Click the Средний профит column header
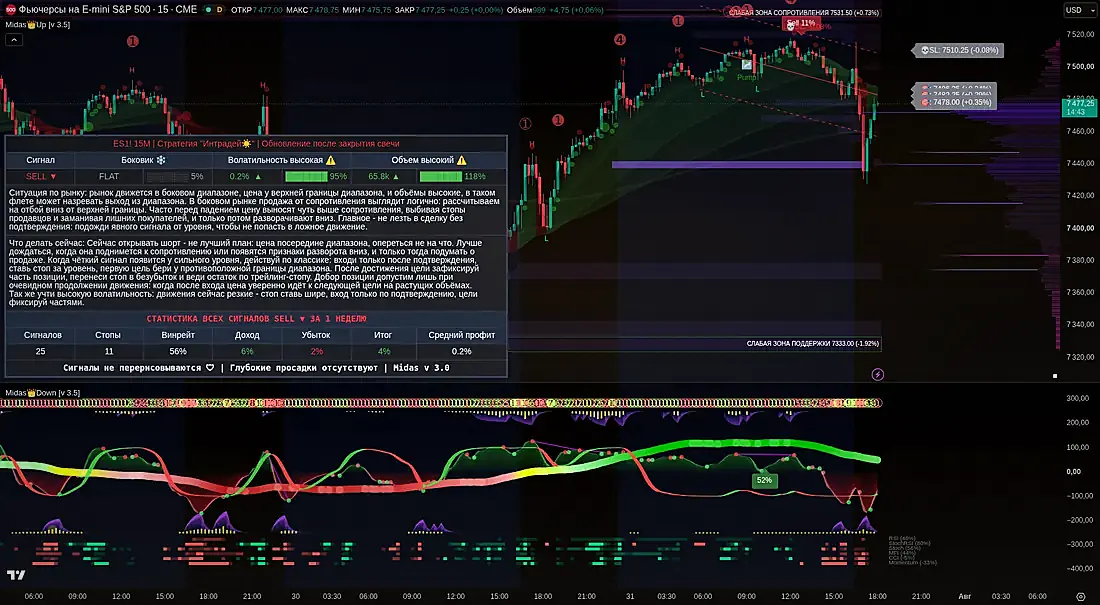1100x605 pixels. [462, 335]
